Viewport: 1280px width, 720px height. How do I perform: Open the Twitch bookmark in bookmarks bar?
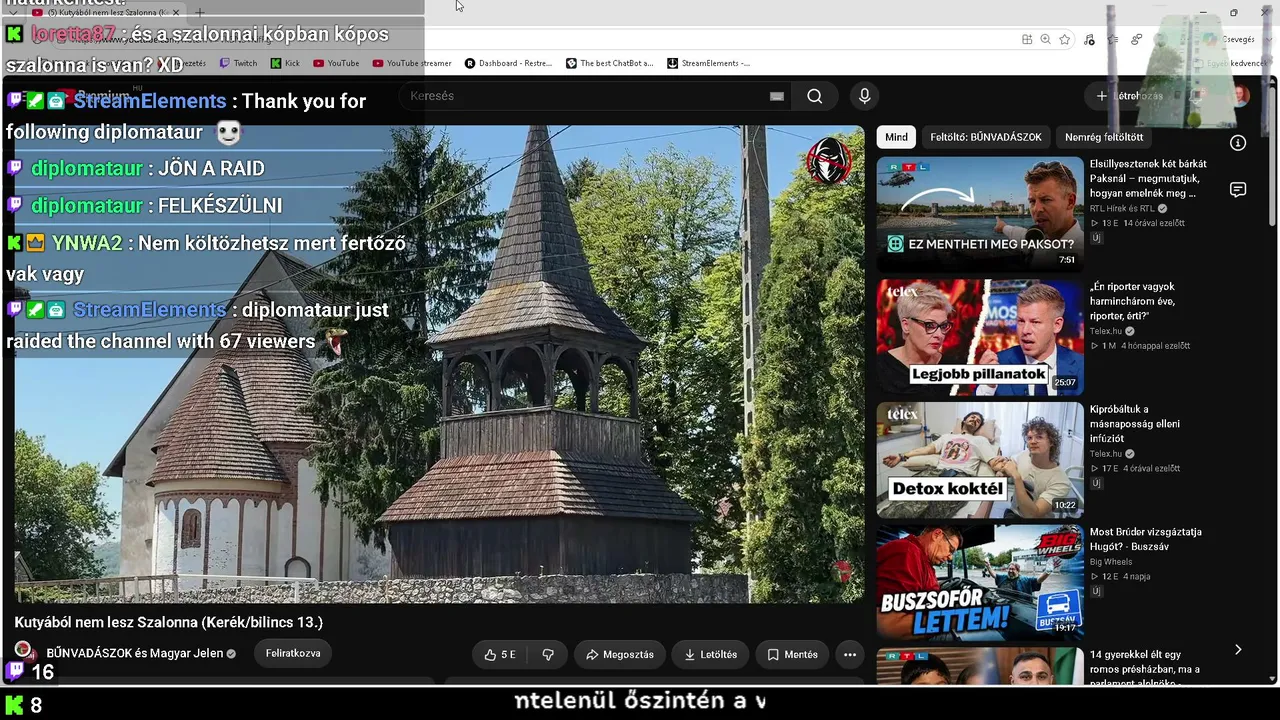click(238, 63)
